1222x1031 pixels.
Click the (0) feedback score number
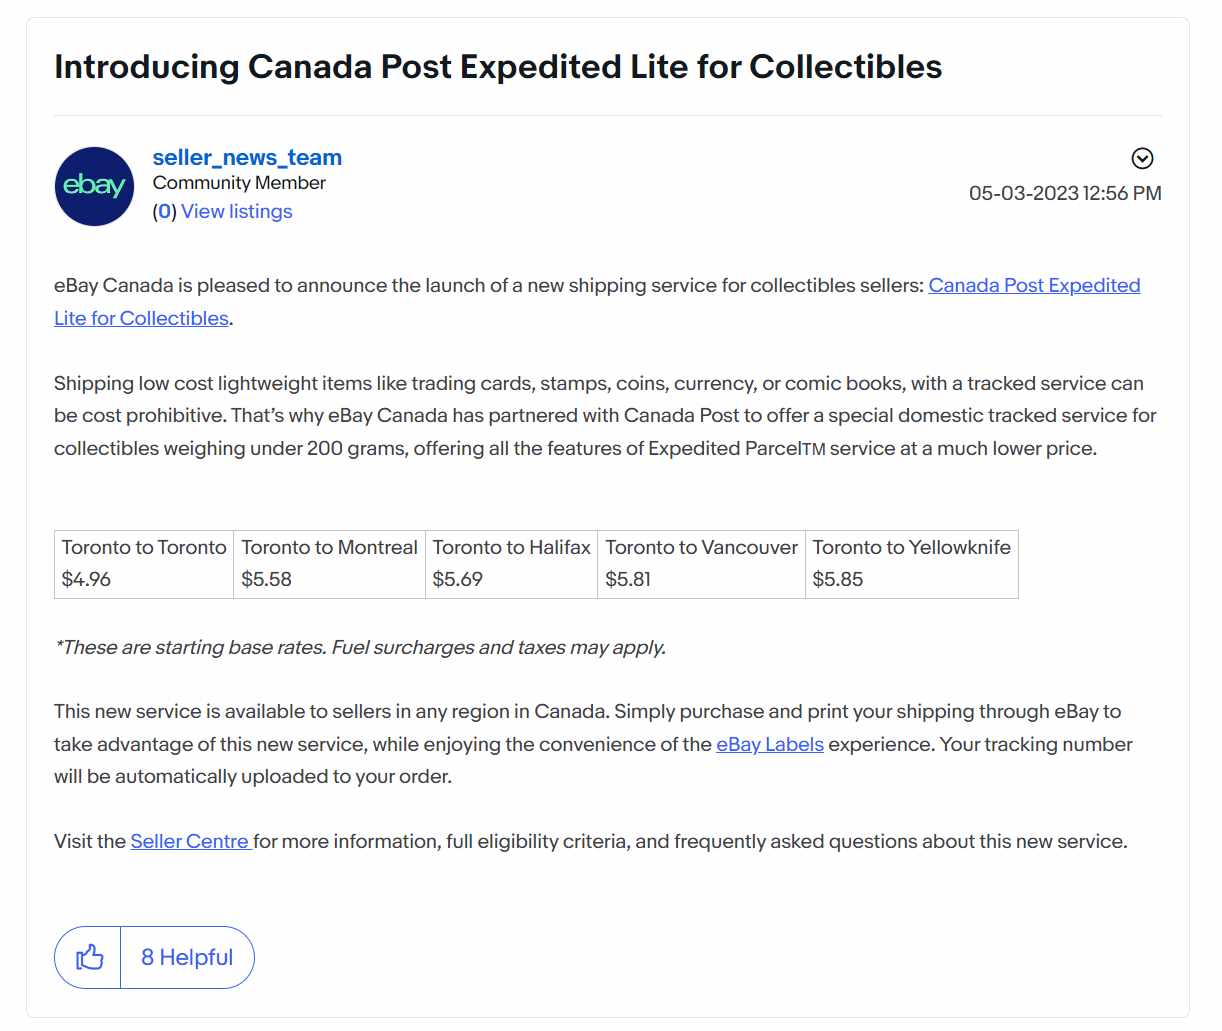tap(165, 211)
